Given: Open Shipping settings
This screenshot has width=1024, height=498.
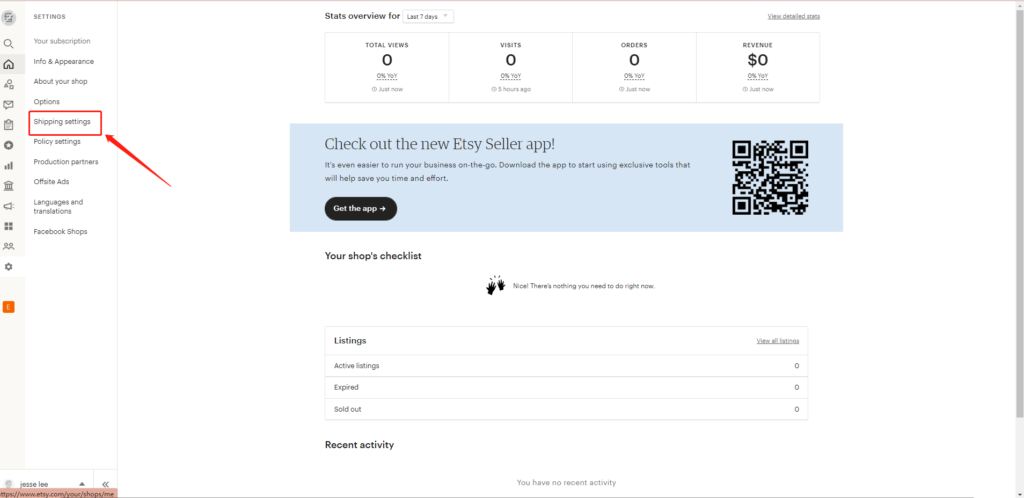Looking at the screenshot, I should [62, 122].
